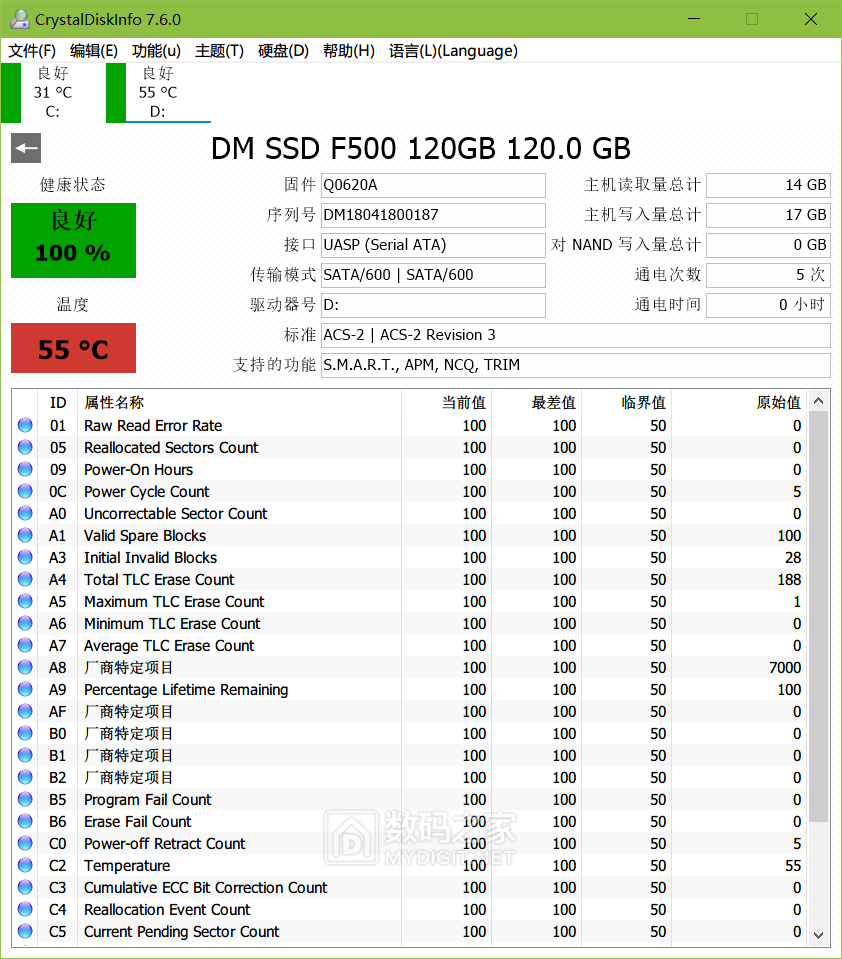842x959 pixels.
Task: Click the serial number field DM18041800187
Action: [x=433, y=215]
